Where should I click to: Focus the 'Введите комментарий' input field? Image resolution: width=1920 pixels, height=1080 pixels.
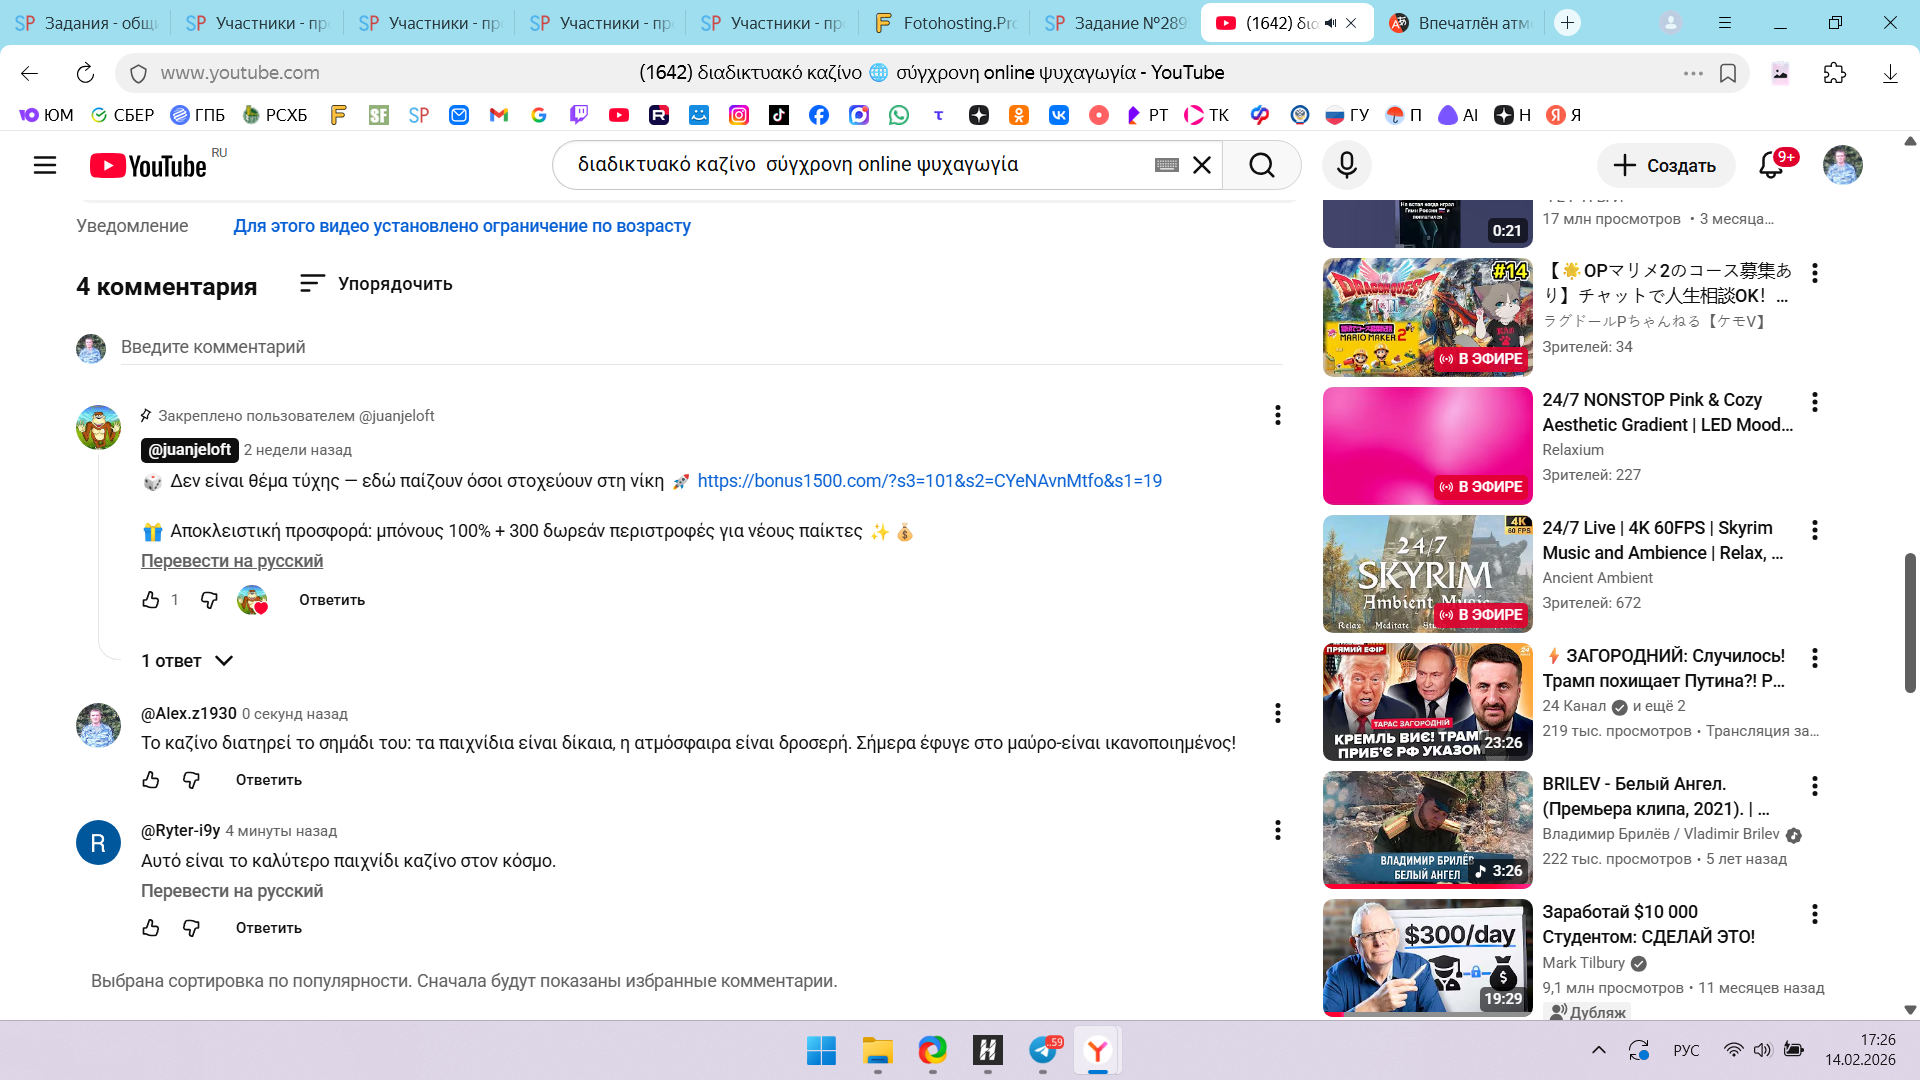[700, 347]
